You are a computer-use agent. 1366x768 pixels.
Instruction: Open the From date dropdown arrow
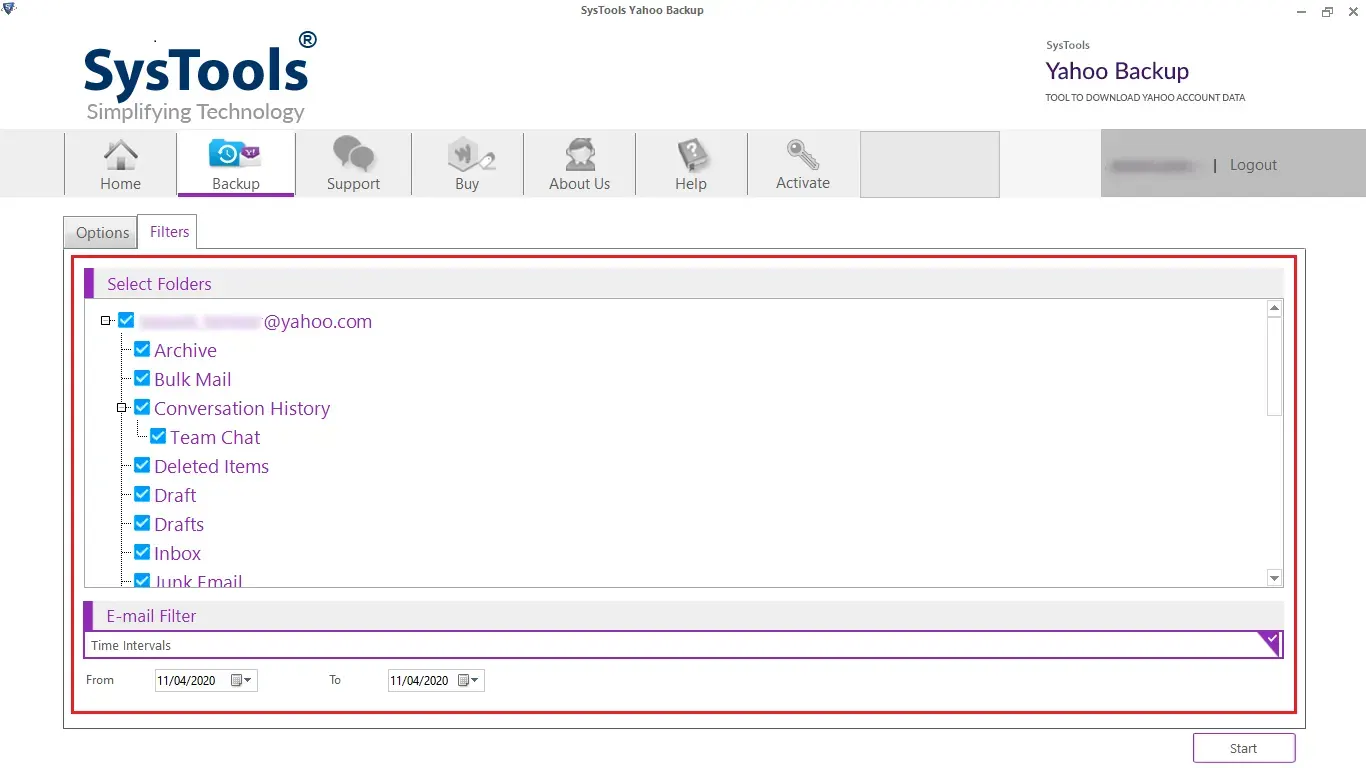[x=249, y=681]
